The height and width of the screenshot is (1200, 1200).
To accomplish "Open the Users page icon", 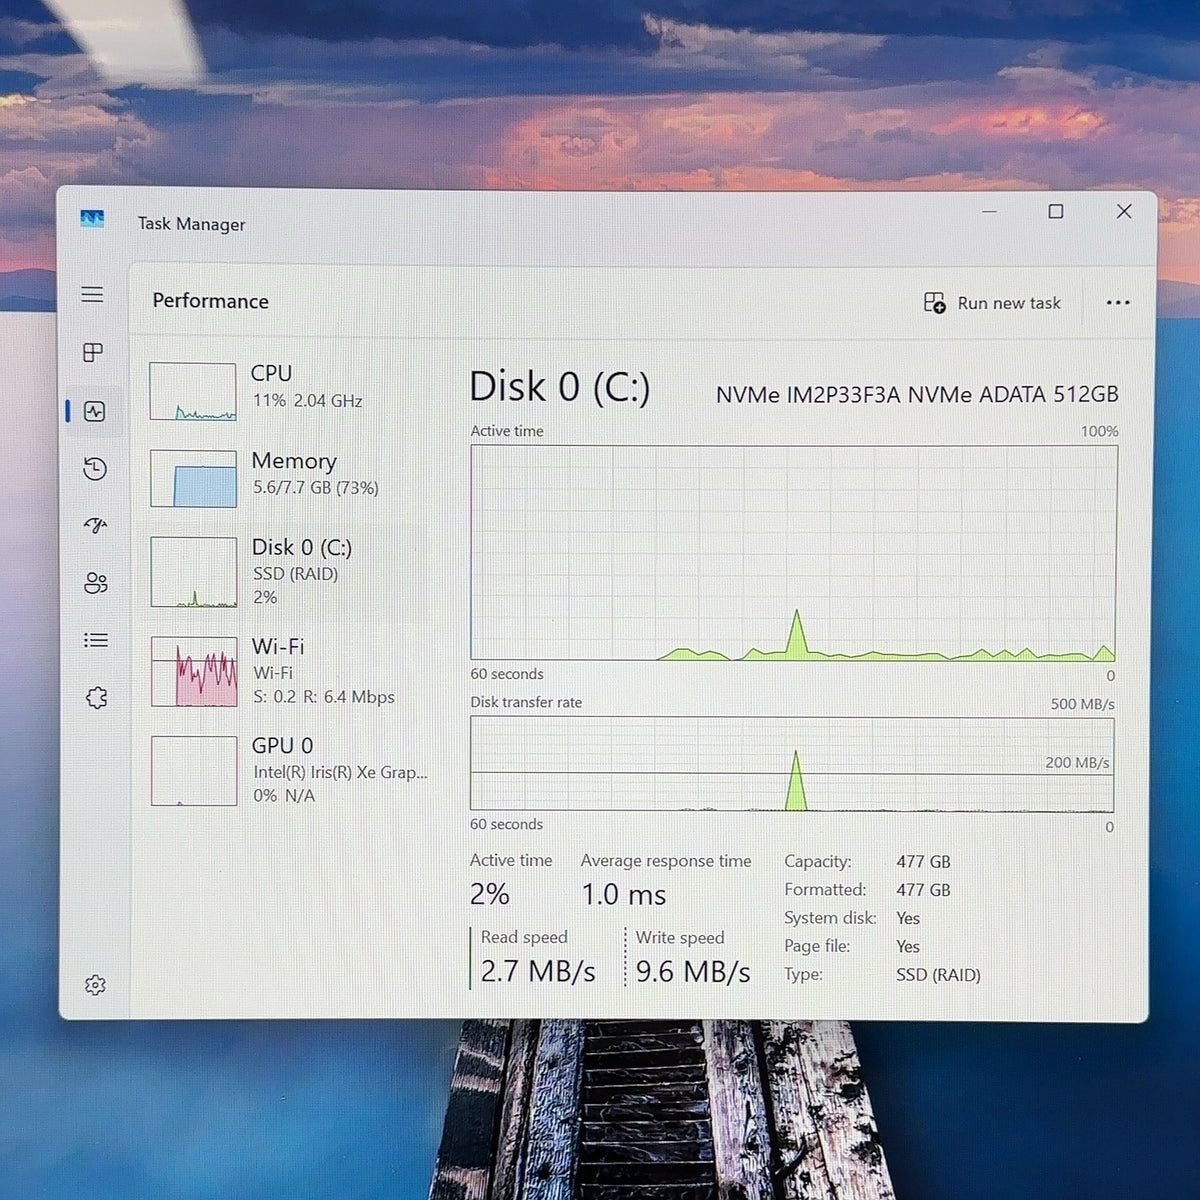I will (96, 583).
